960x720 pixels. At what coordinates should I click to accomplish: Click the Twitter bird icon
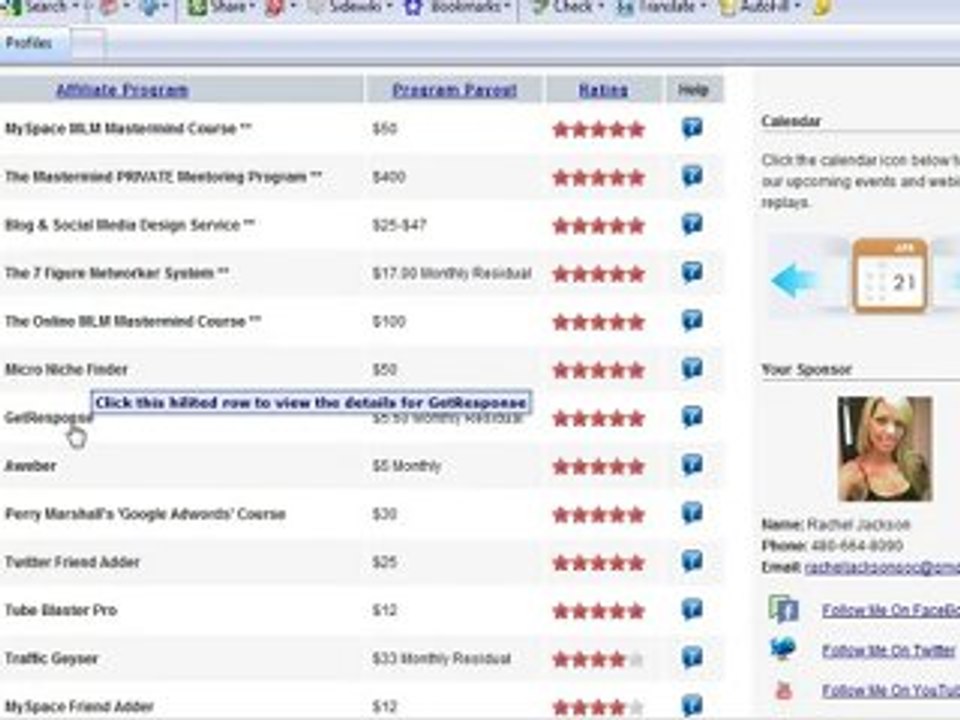click(783, 648)
